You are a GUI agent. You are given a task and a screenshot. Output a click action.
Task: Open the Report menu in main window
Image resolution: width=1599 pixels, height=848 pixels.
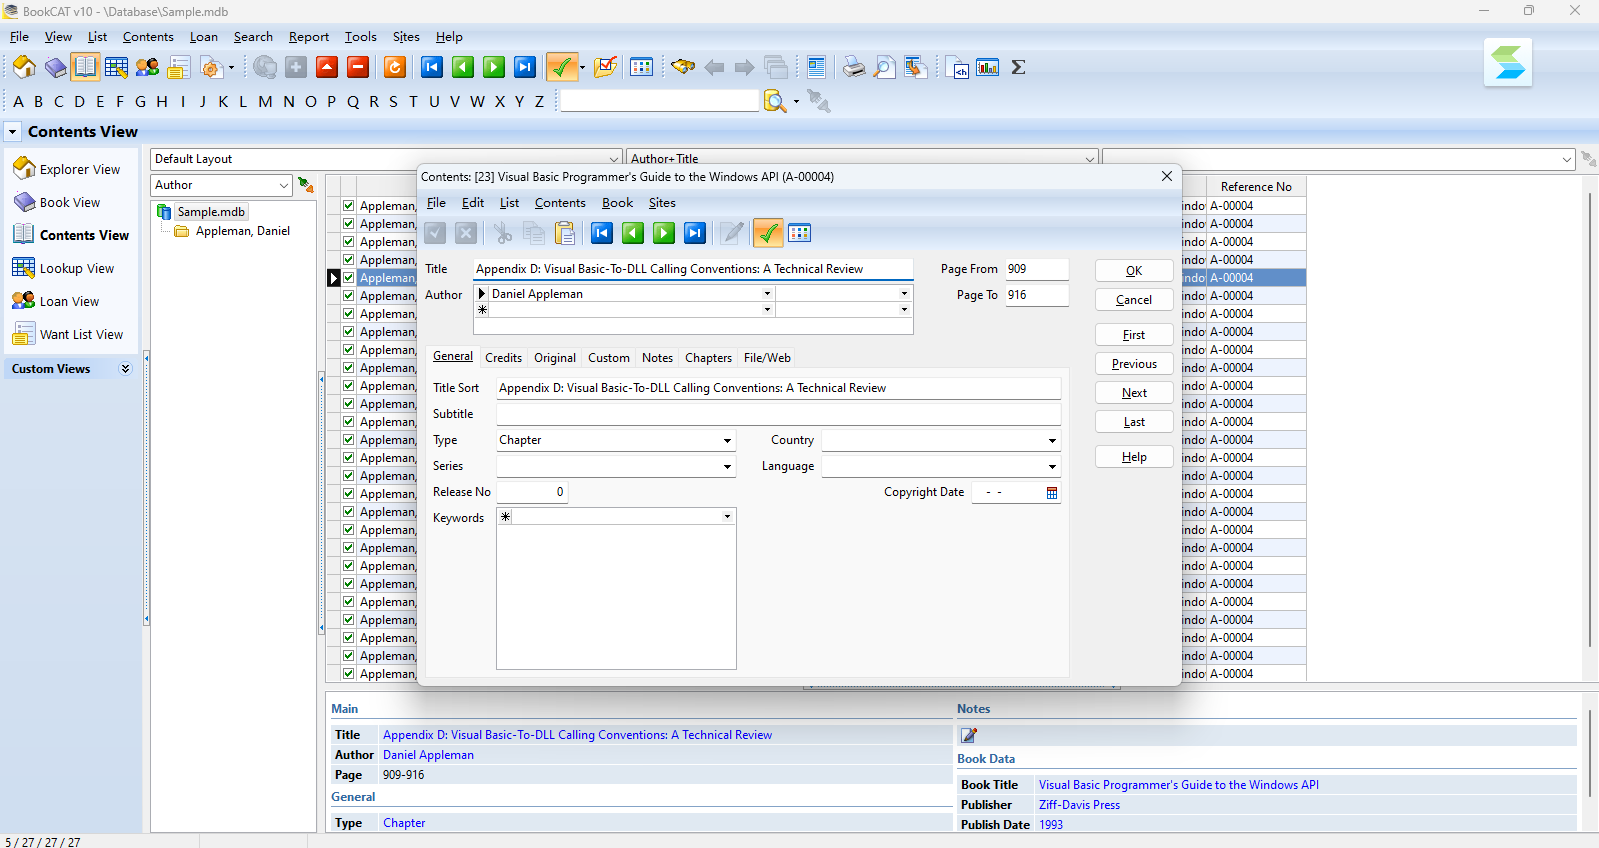309,37
